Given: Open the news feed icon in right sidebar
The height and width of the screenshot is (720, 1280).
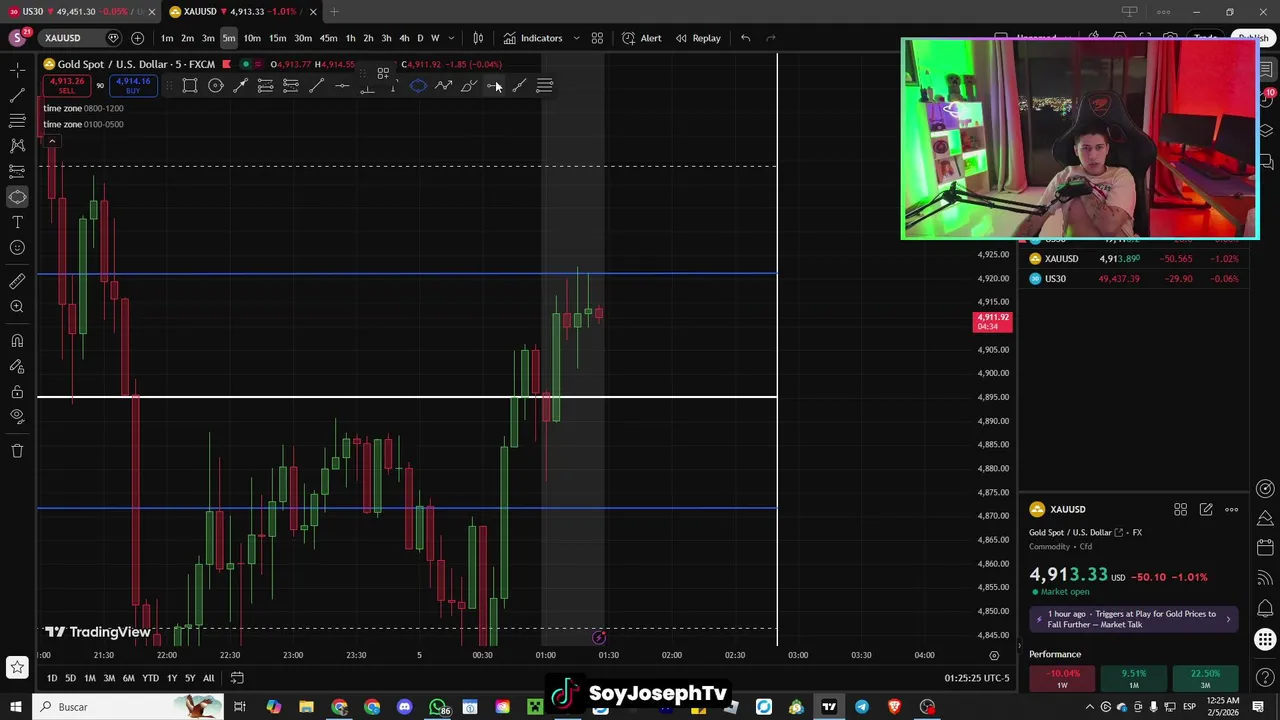Looking at the screenshot, I should tap(1266, 577).
